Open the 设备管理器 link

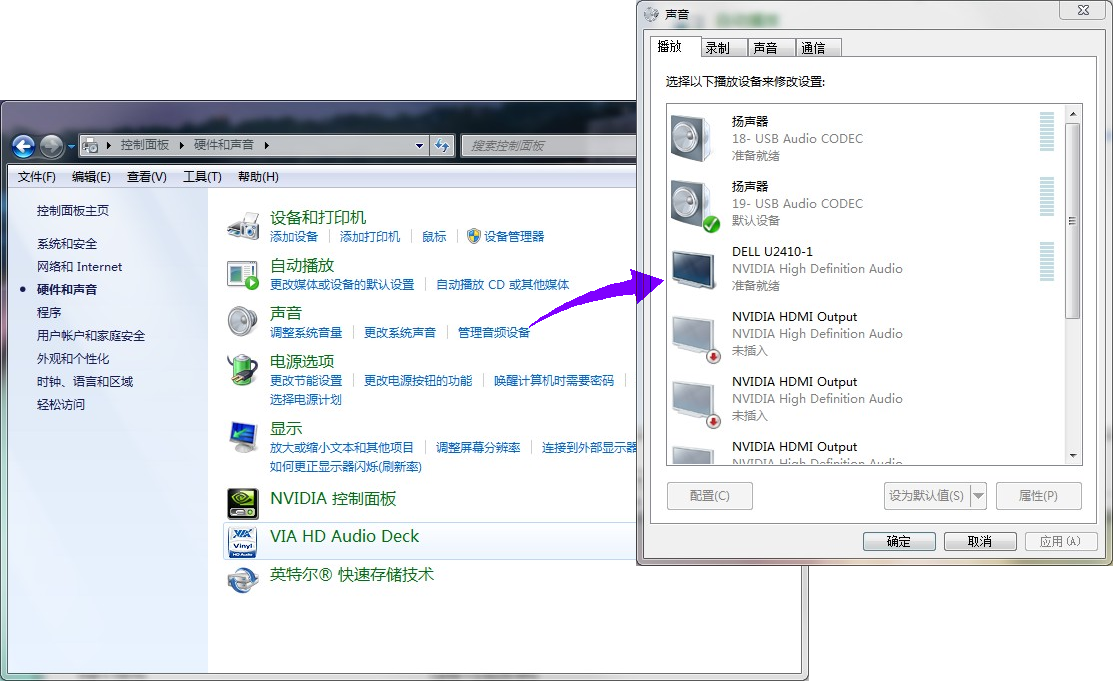[x=514, y=236]
